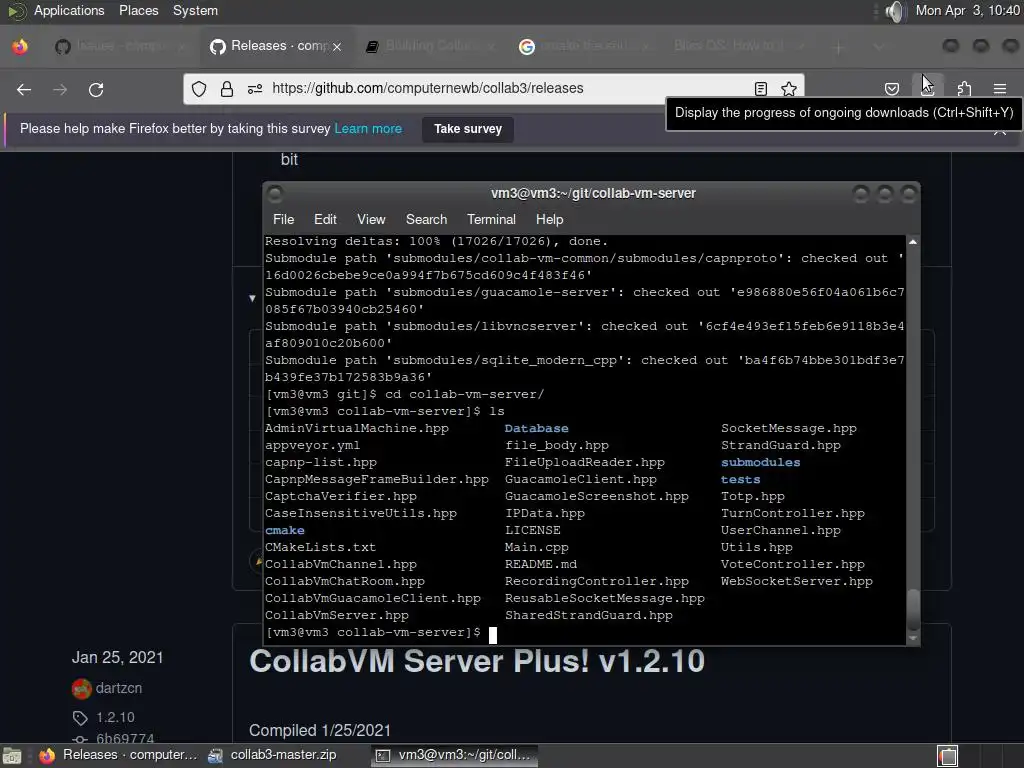Viewport: 1024px width, 768px height.
Task: Open the terminal View menu
Action: coord(371,219)
